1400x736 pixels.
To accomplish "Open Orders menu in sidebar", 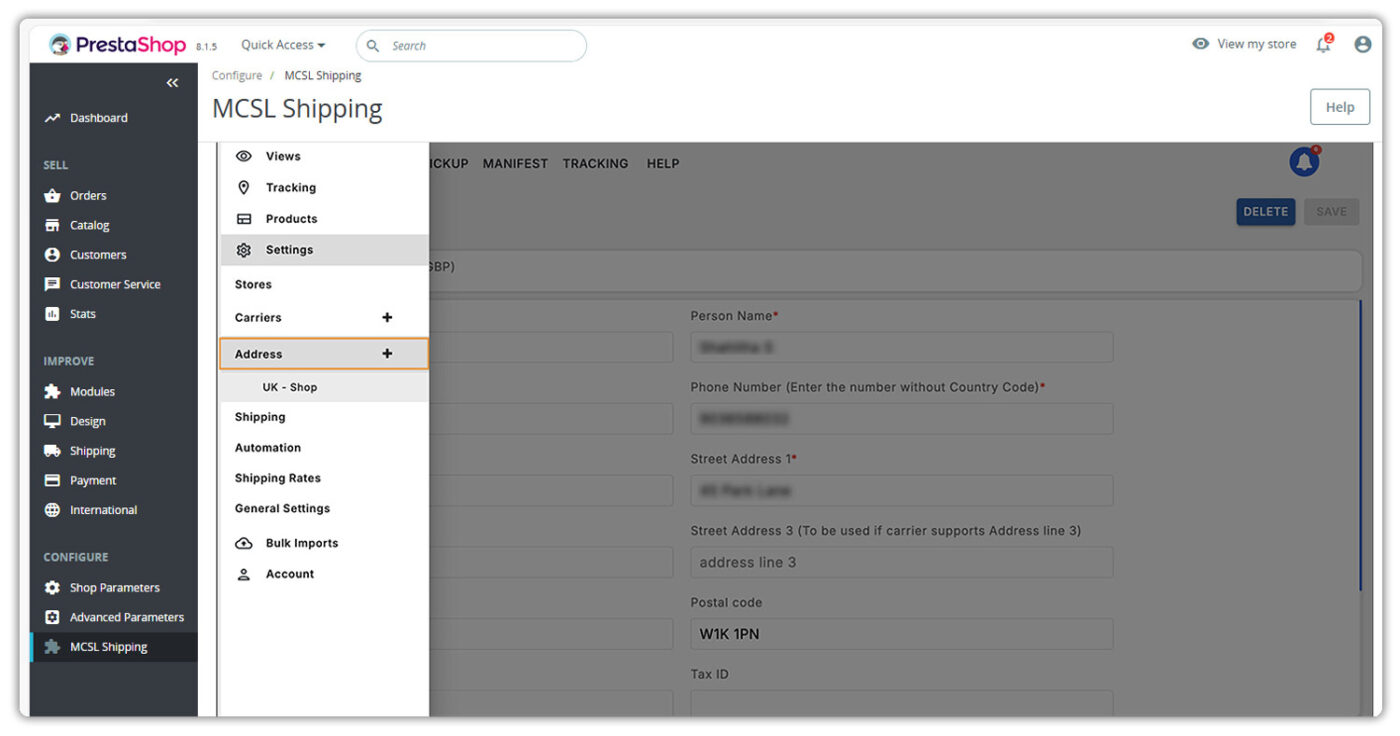I will [88, 196].
